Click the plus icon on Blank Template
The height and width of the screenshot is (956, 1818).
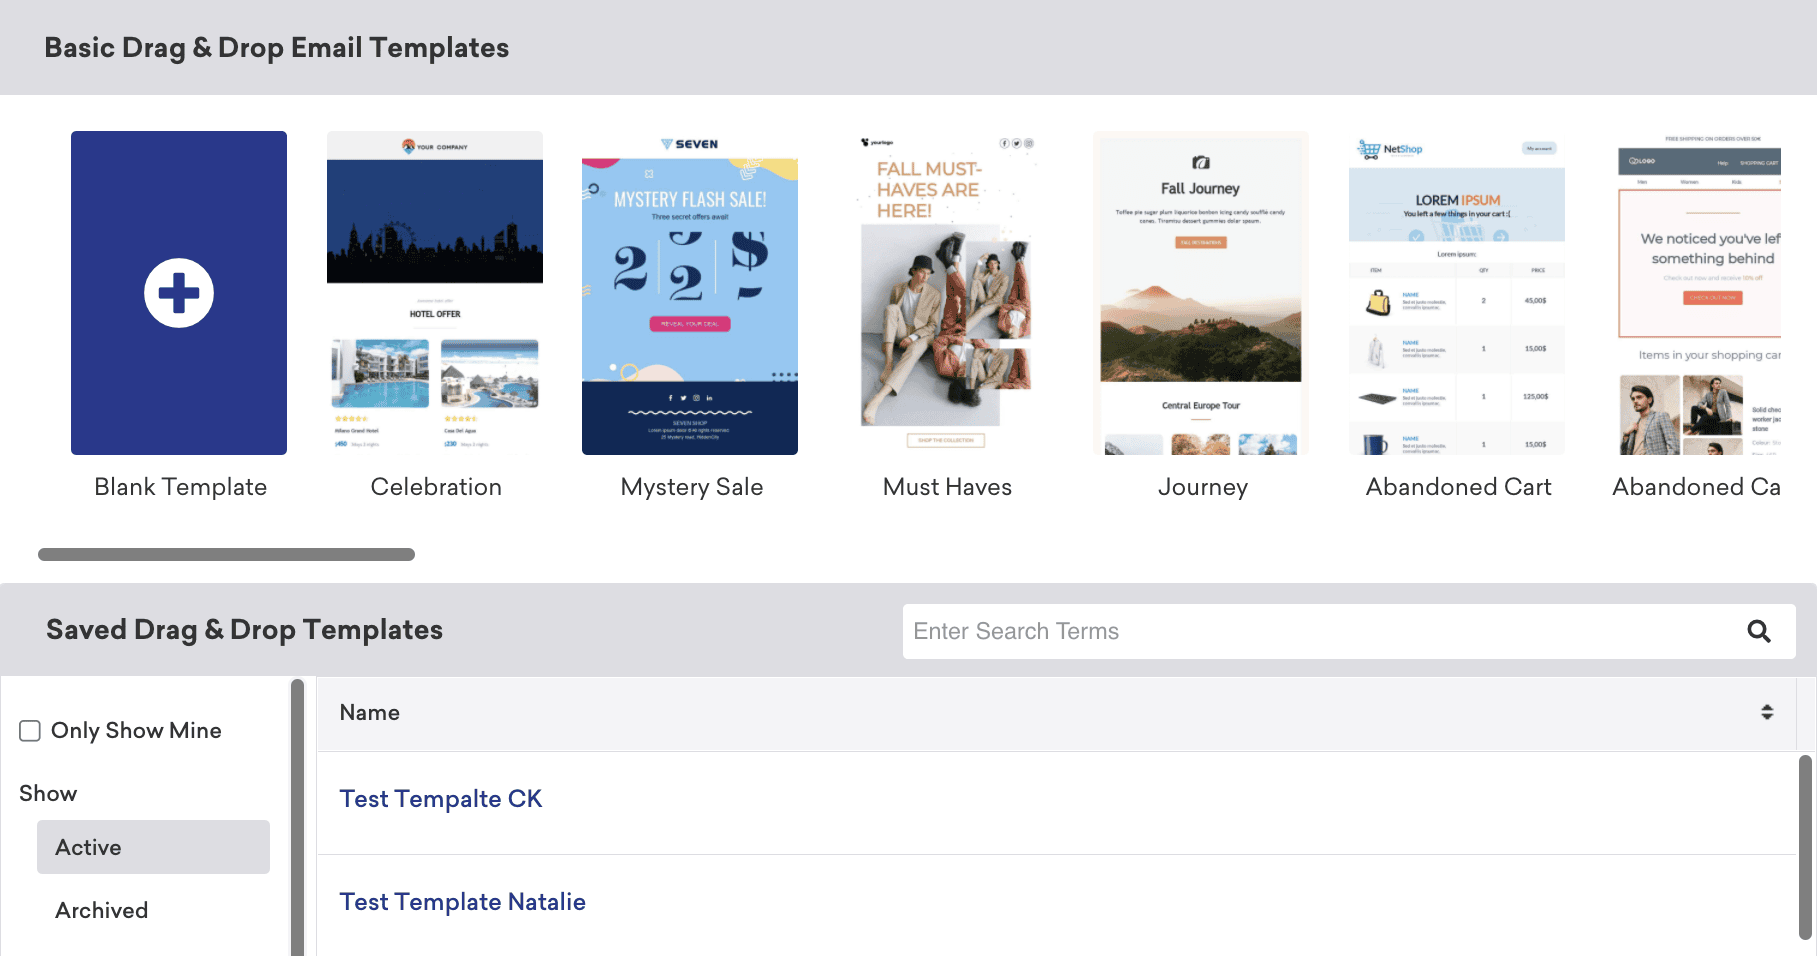[179, 293]
